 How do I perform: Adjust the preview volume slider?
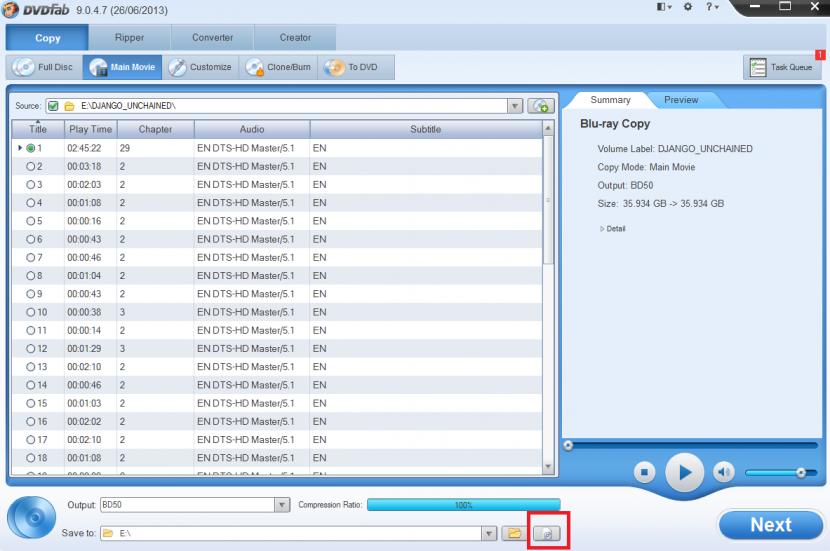(x=781, y=472)
